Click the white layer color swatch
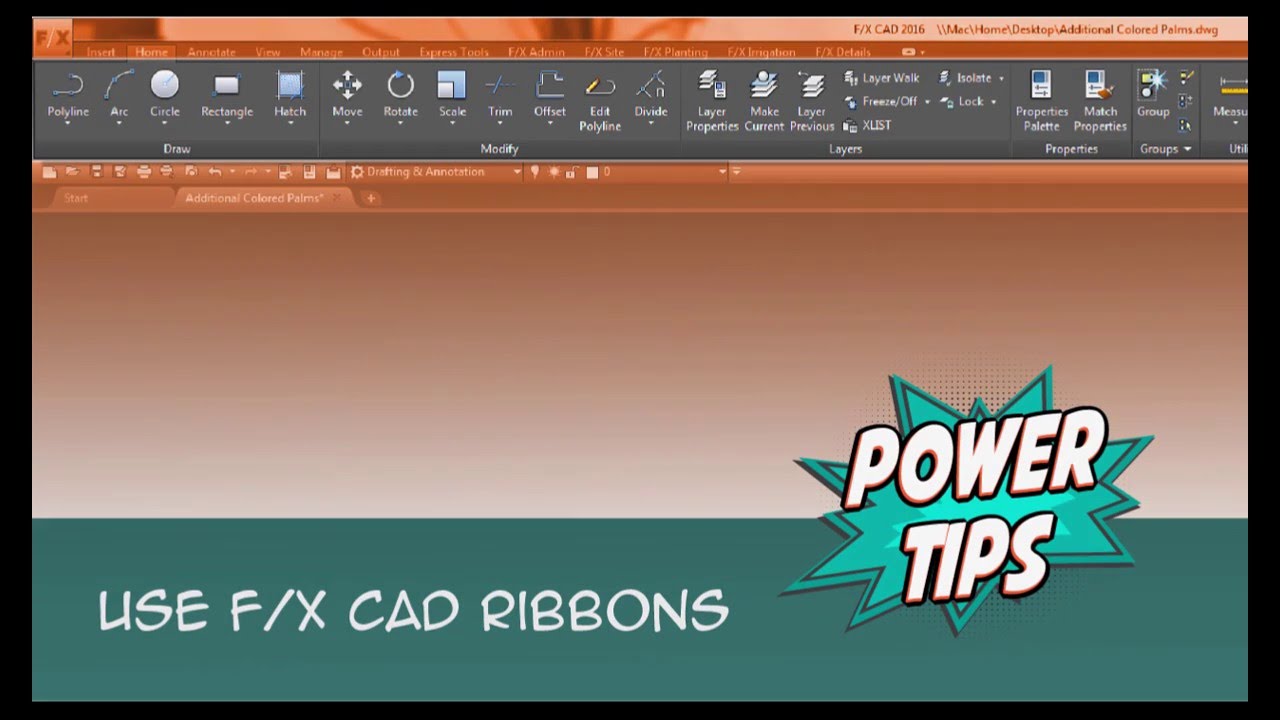 coord(592,172)
